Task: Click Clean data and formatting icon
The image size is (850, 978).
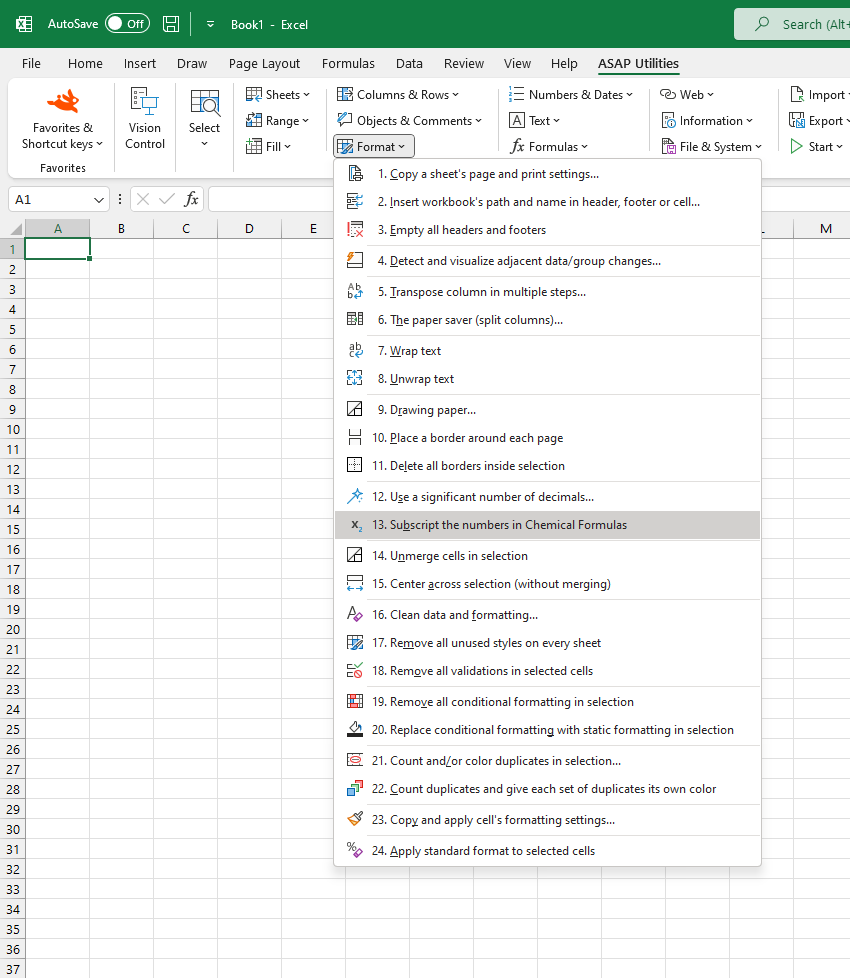Action: click(355, 614)
